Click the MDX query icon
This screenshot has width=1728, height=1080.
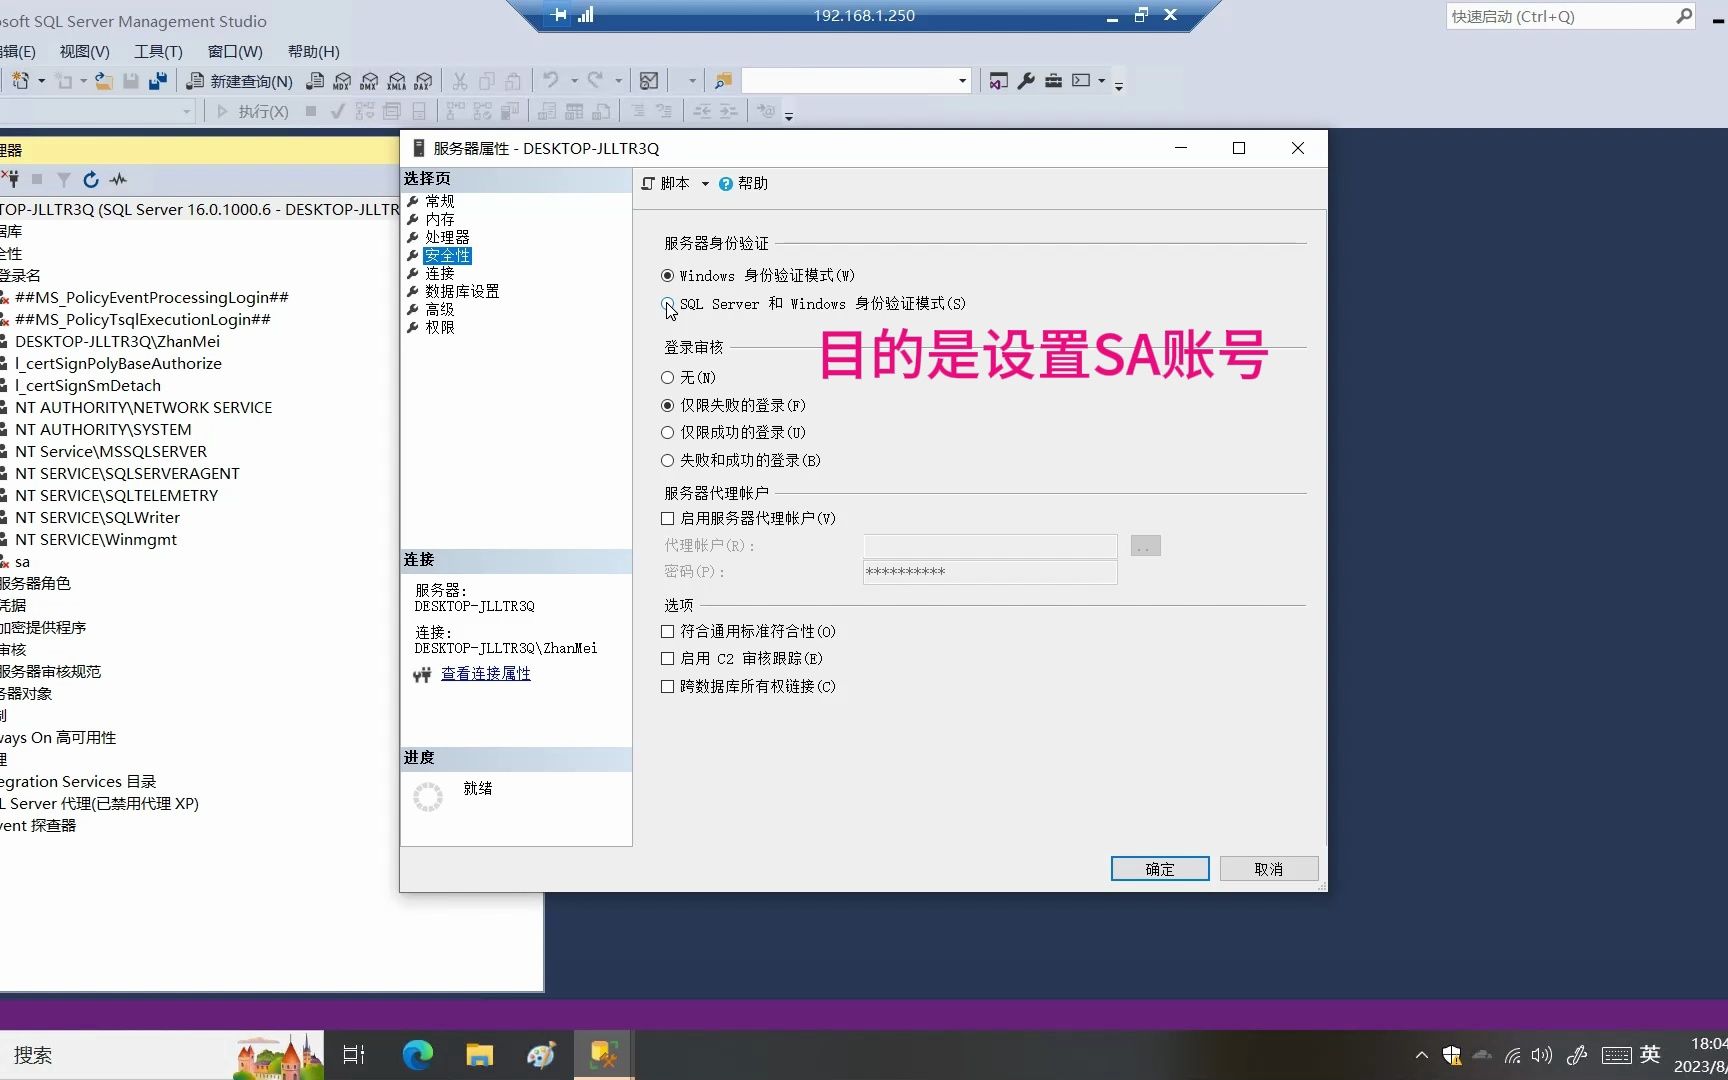coord(342,81)
